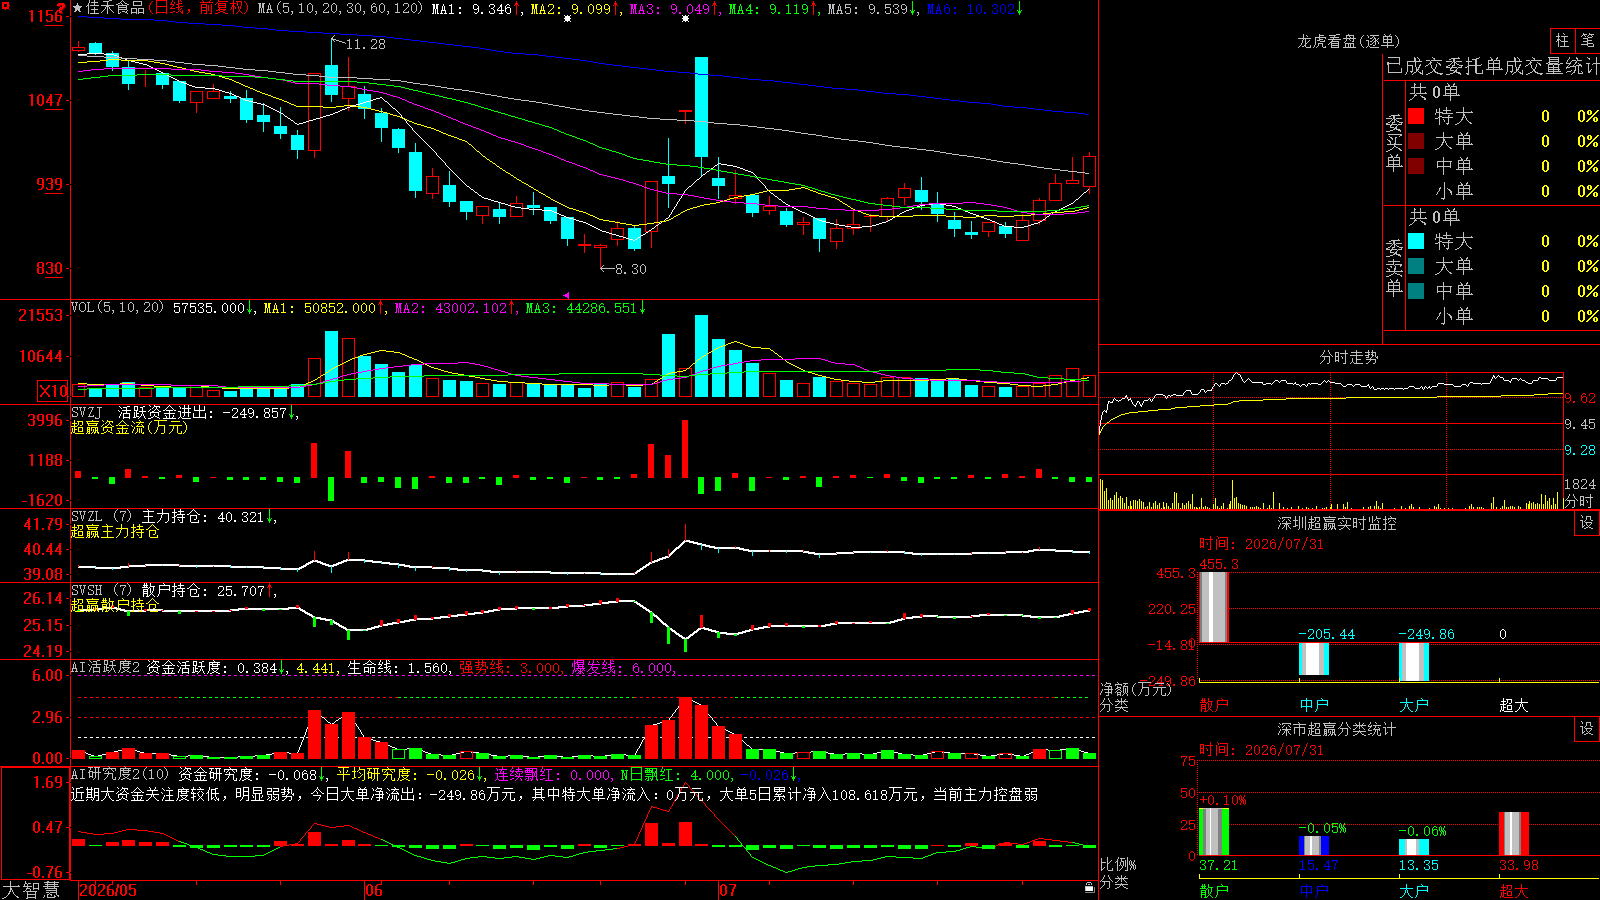1600x900 pixels.
Task: Click the 龙虎看盘(逐单) panel title
Action: (1349, 41)
